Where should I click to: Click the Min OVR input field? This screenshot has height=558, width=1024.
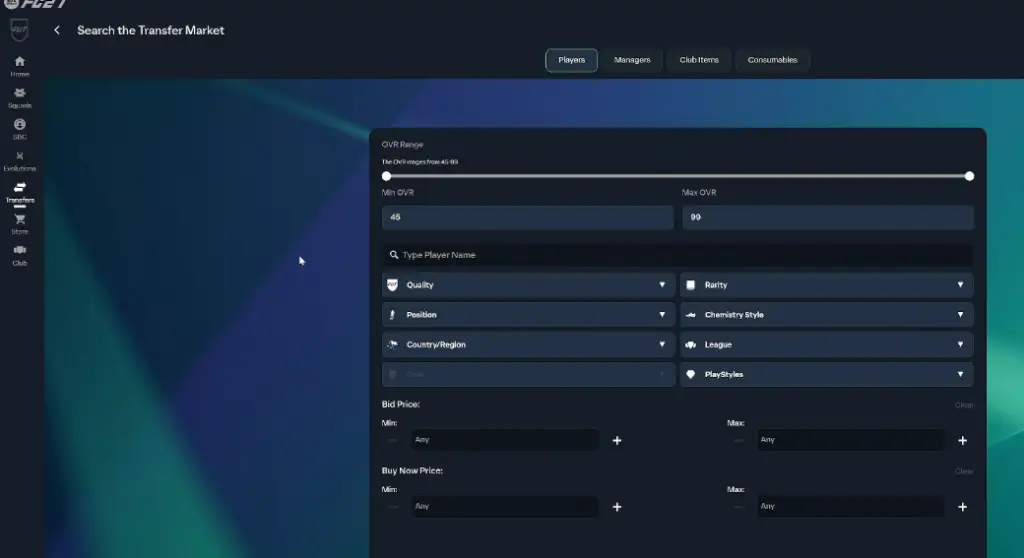[x=528, y=218]
